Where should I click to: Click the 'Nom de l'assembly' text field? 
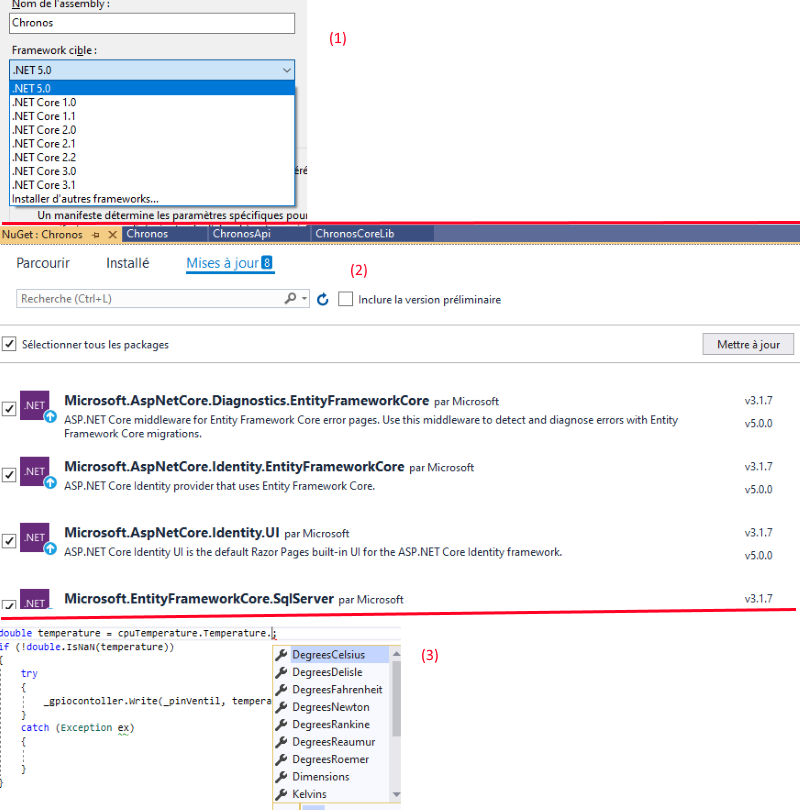point(153,23)
